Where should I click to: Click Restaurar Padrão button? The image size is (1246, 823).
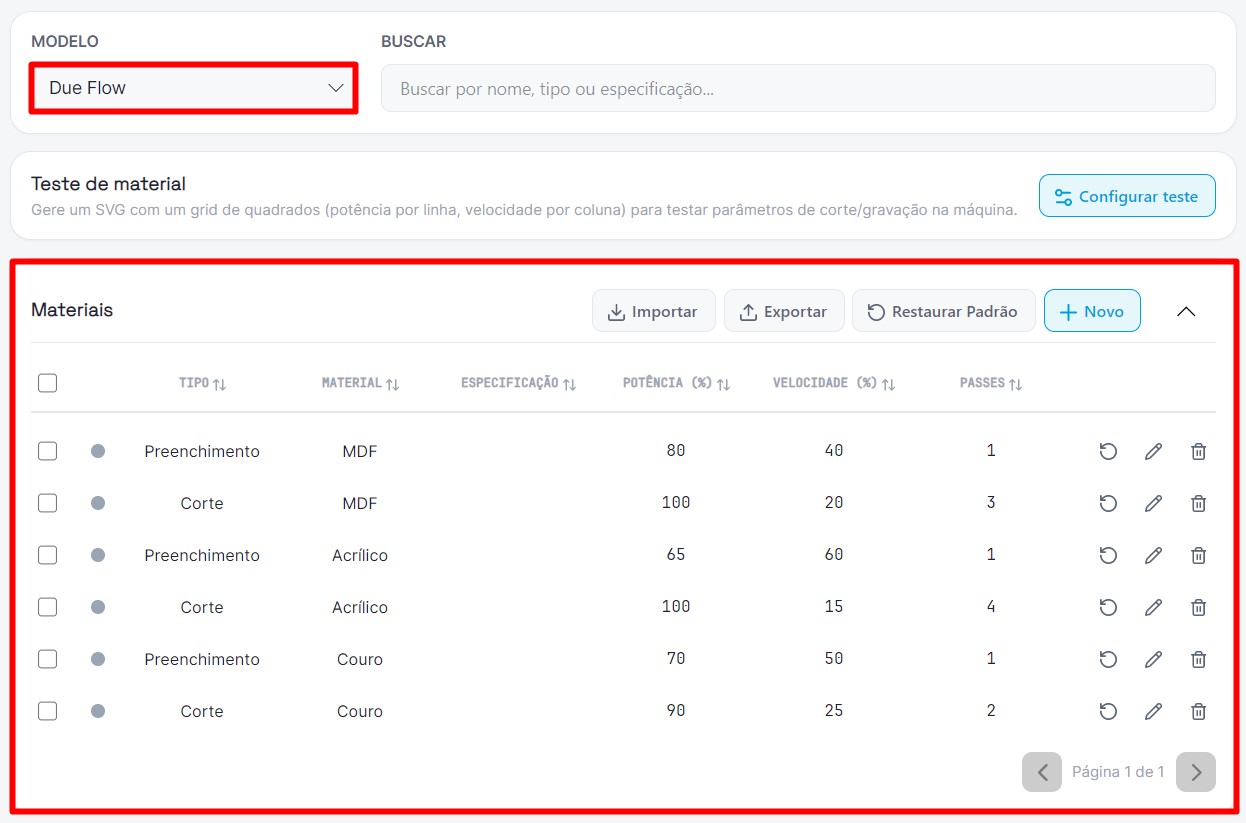(x=943, y=311)
